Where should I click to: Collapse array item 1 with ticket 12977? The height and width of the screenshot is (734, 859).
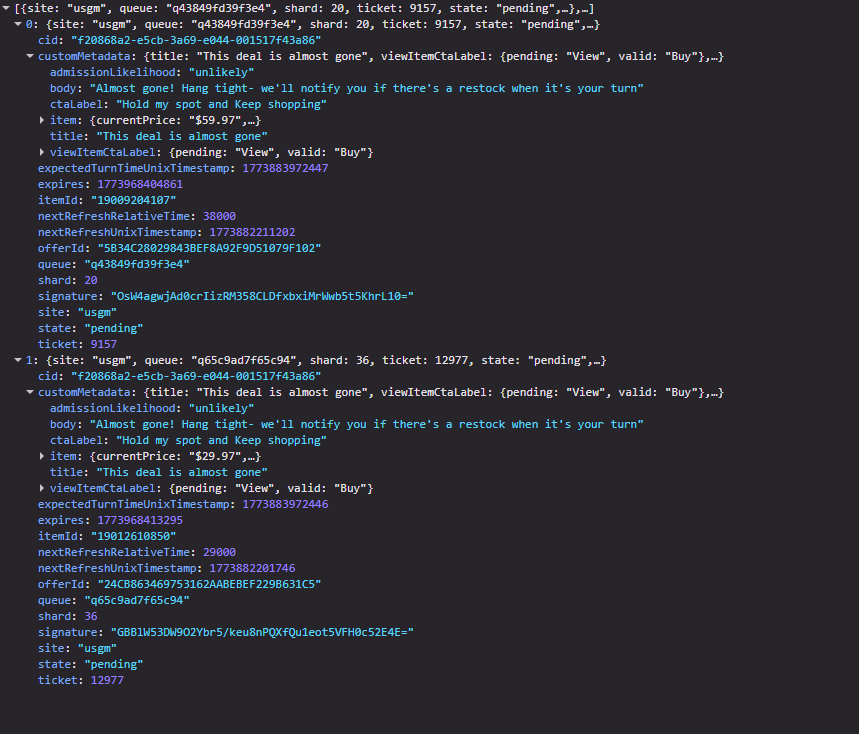pyautogui.click(x=18, y=360)
